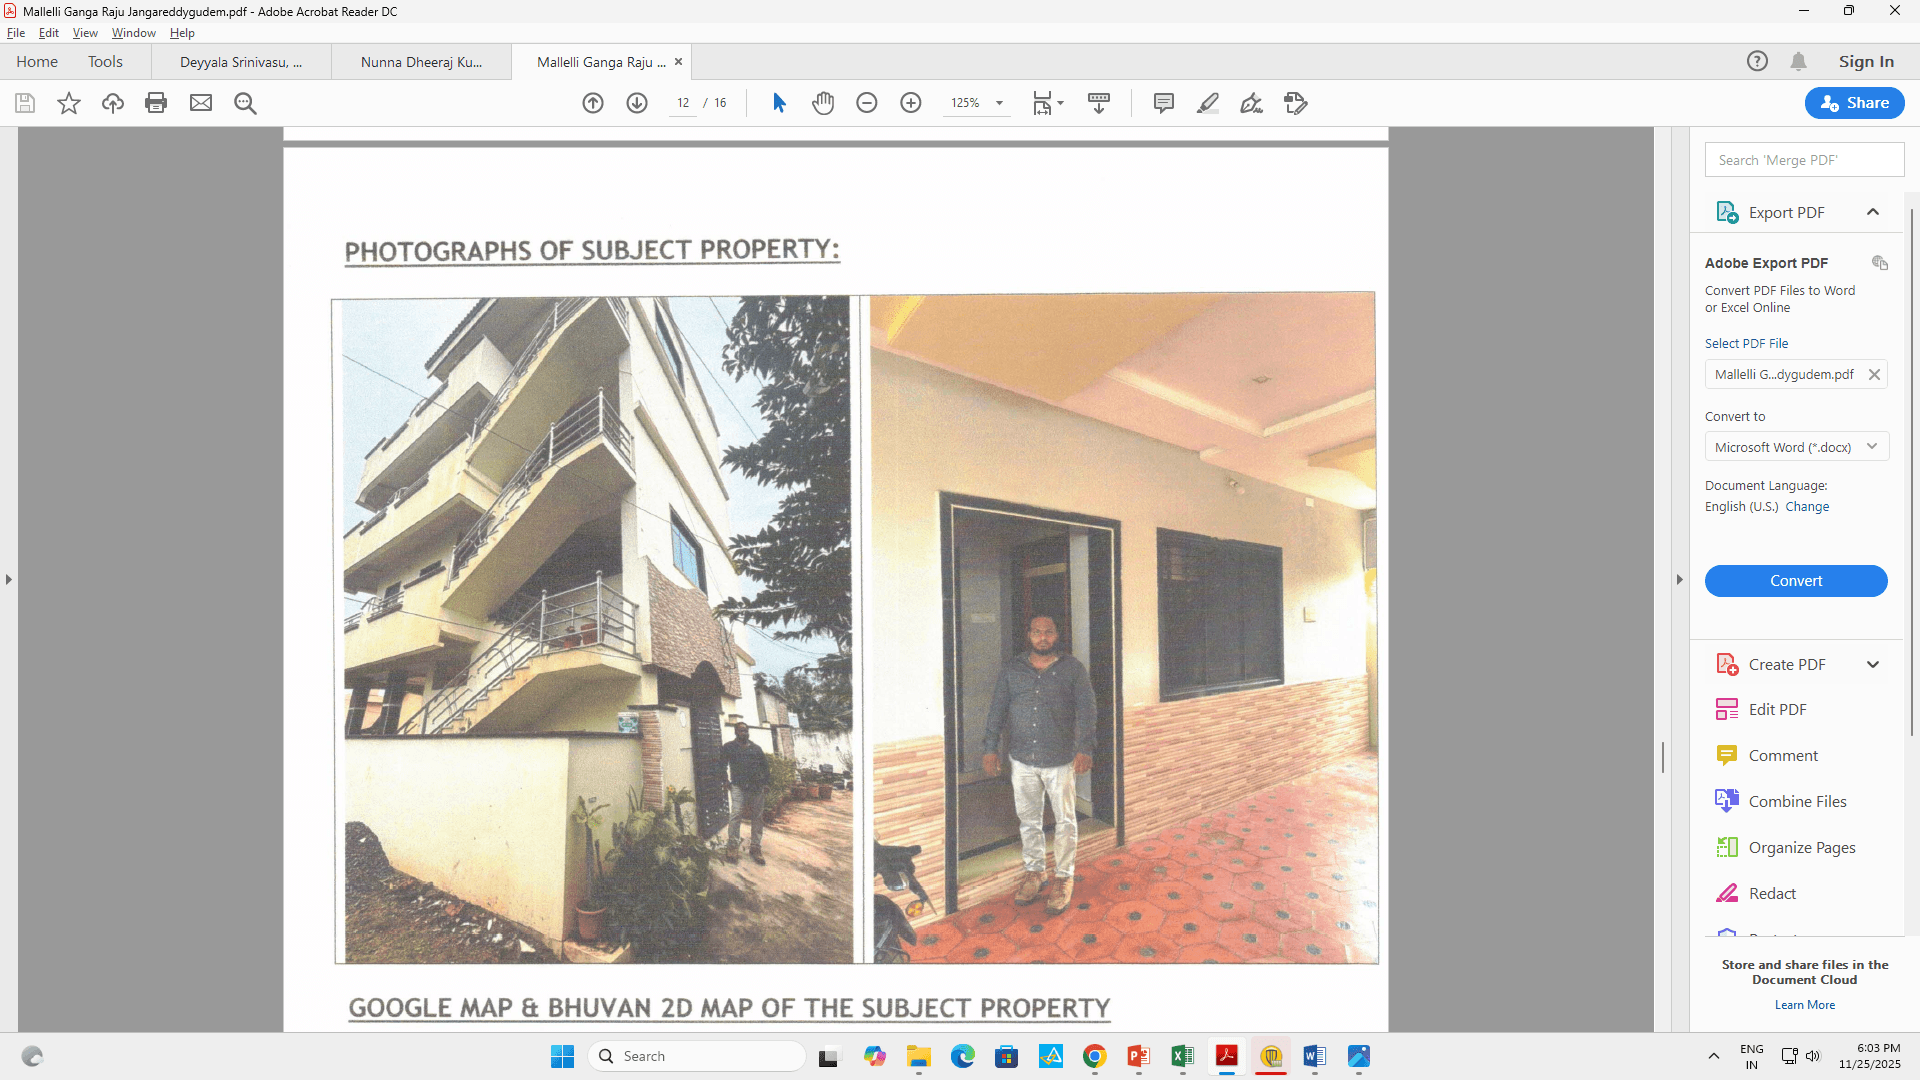
Task: Activate the hand pan tool
Action: click(823, 103)
